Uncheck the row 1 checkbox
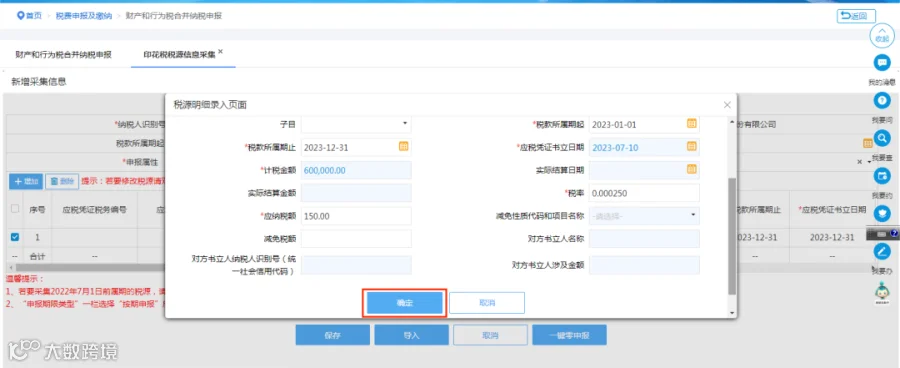 [x=15, y=237]
